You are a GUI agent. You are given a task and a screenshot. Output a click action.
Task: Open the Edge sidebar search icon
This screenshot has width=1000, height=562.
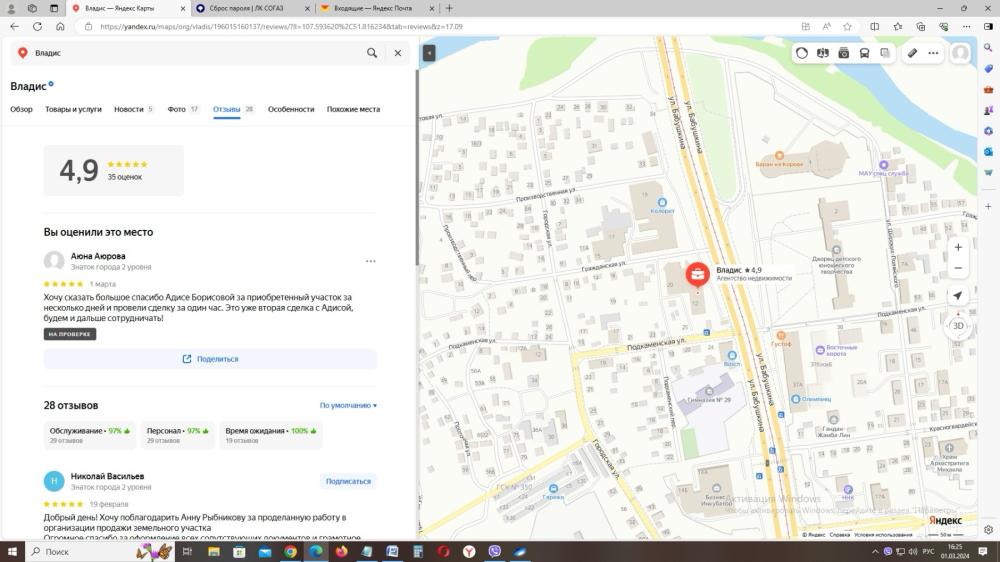pyautogui.click(x=989, y=48)
